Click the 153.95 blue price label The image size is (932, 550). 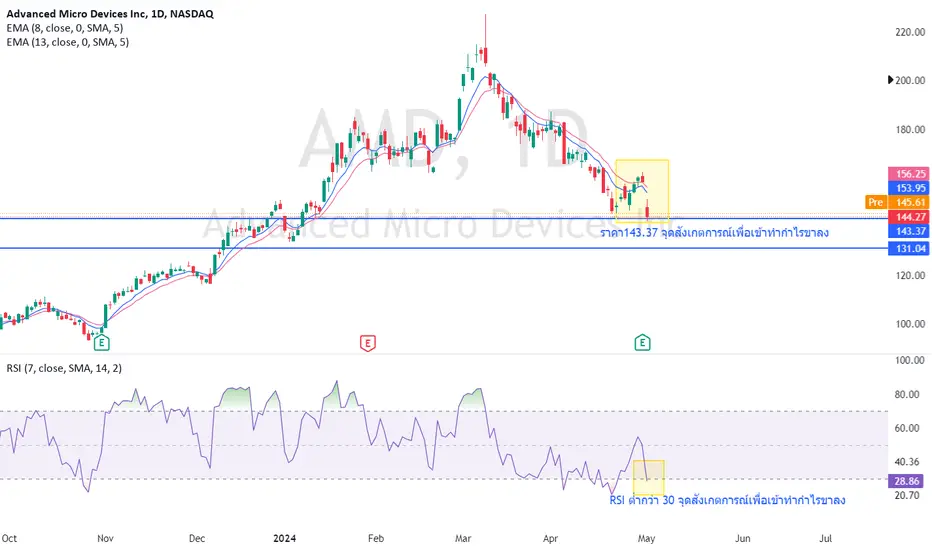[x=909, y=188]
